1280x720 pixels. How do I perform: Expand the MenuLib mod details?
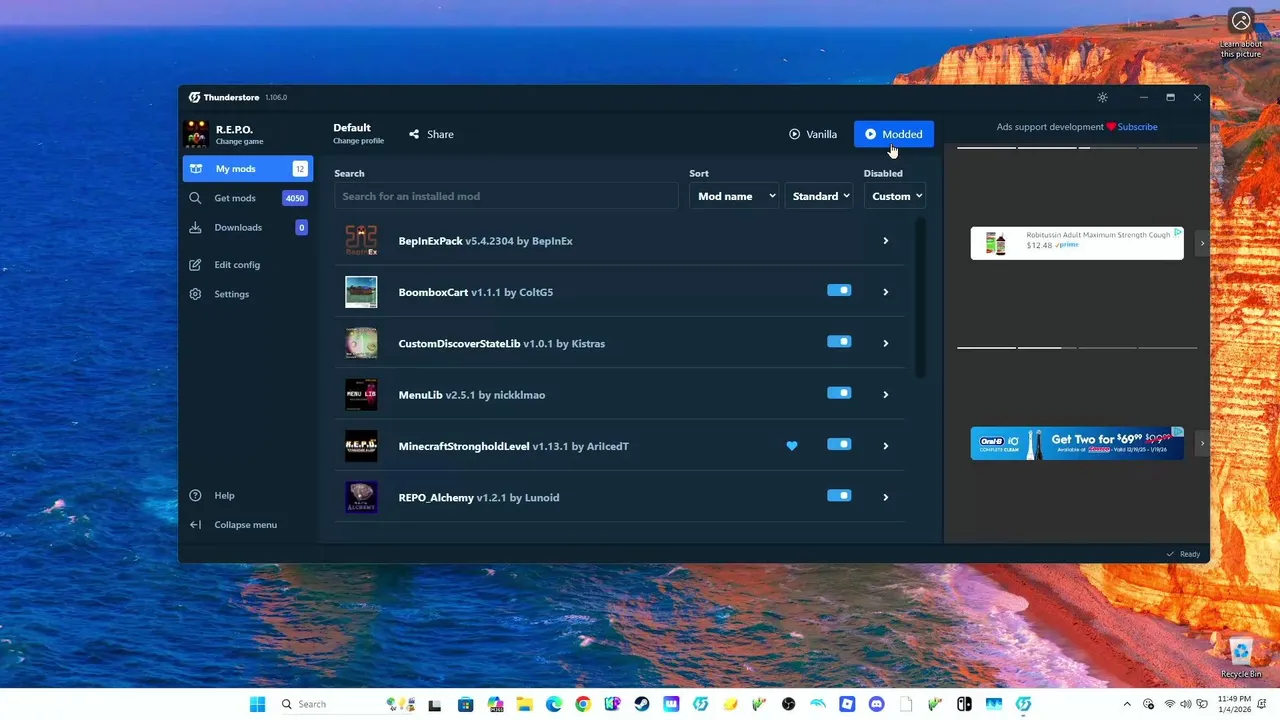[886, 395]
